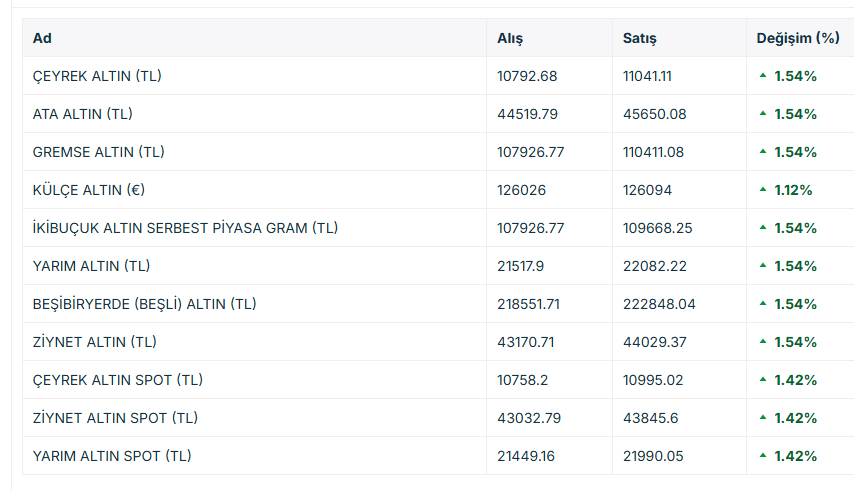Click ZİYNET ALTIN (TL) change 1.54%
Image resolution: width=854 pixels, height=491 pixels.
click(x=795, y=342)
